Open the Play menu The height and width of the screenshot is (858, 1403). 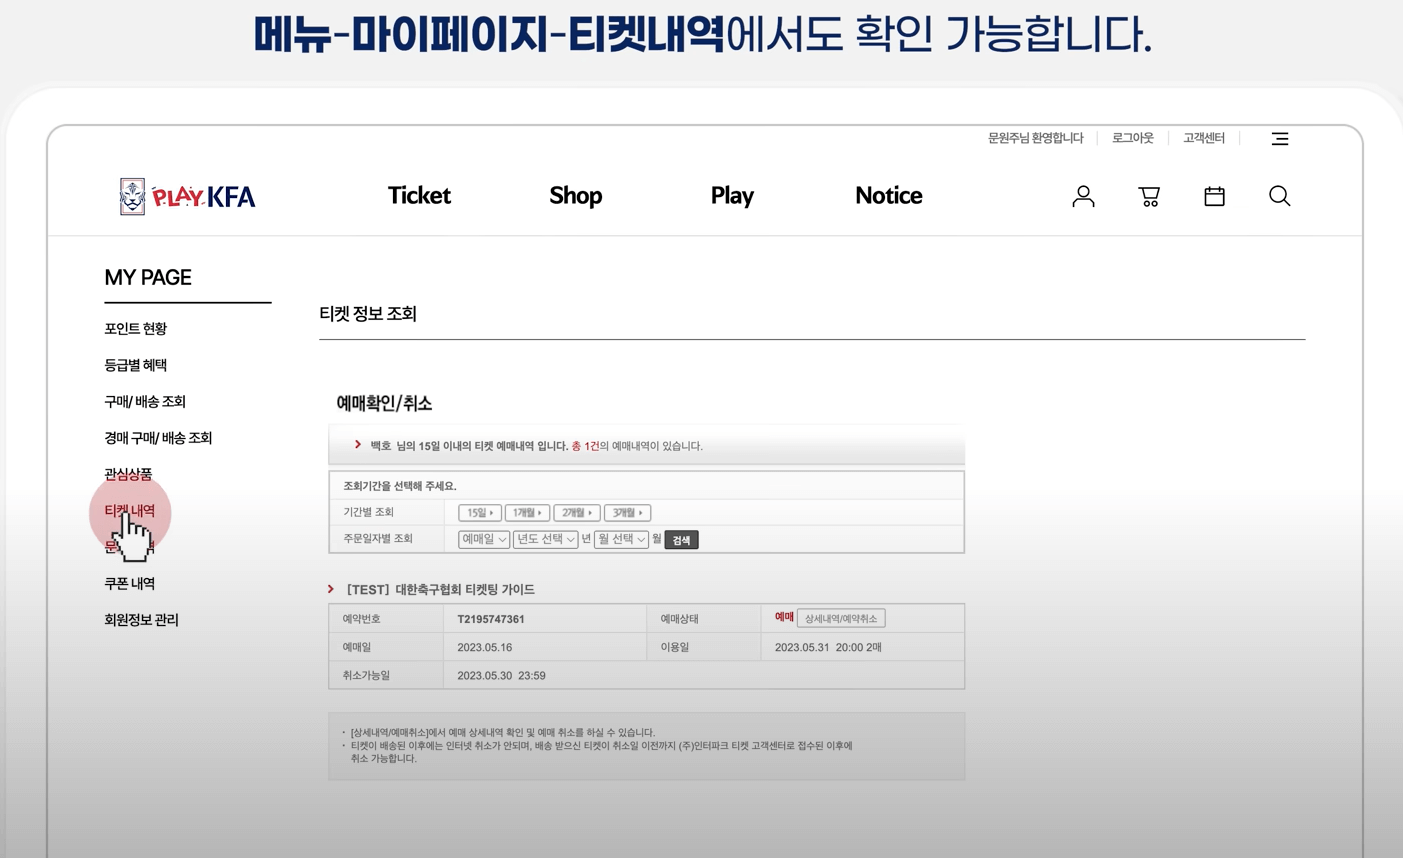[732, 196]
